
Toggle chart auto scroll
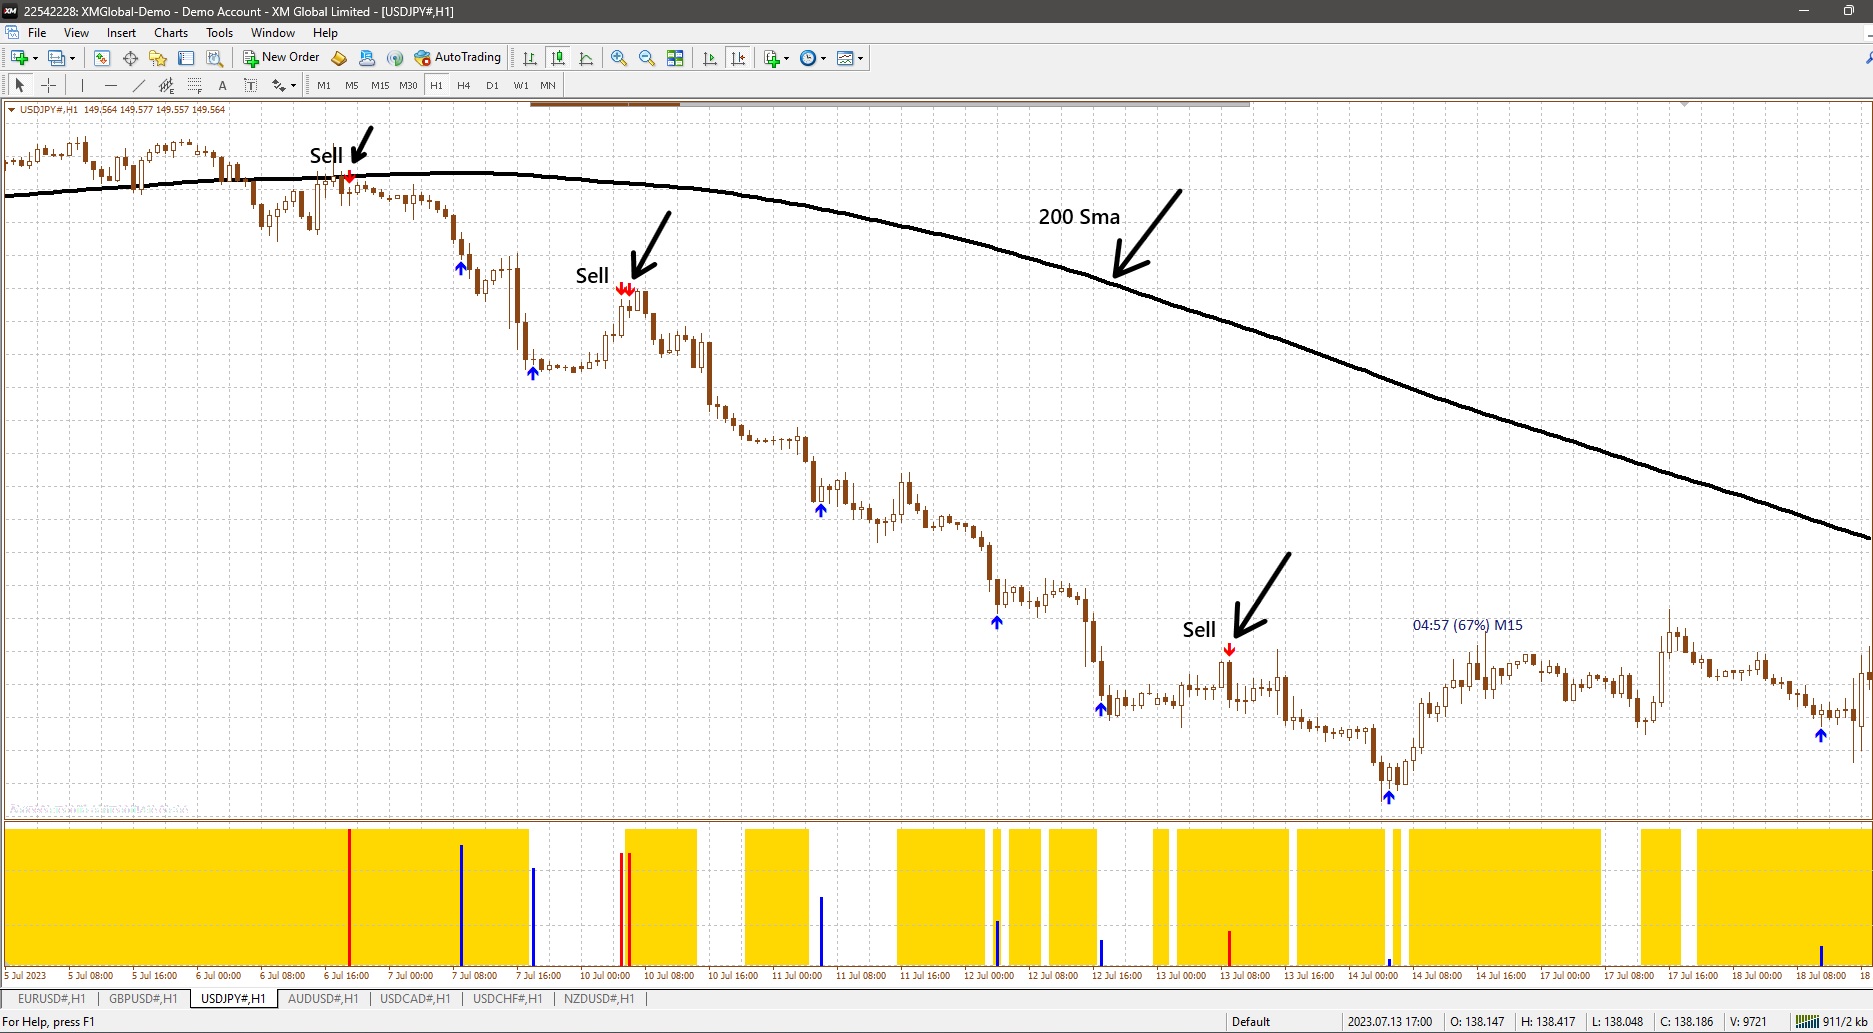coord(709,57)
